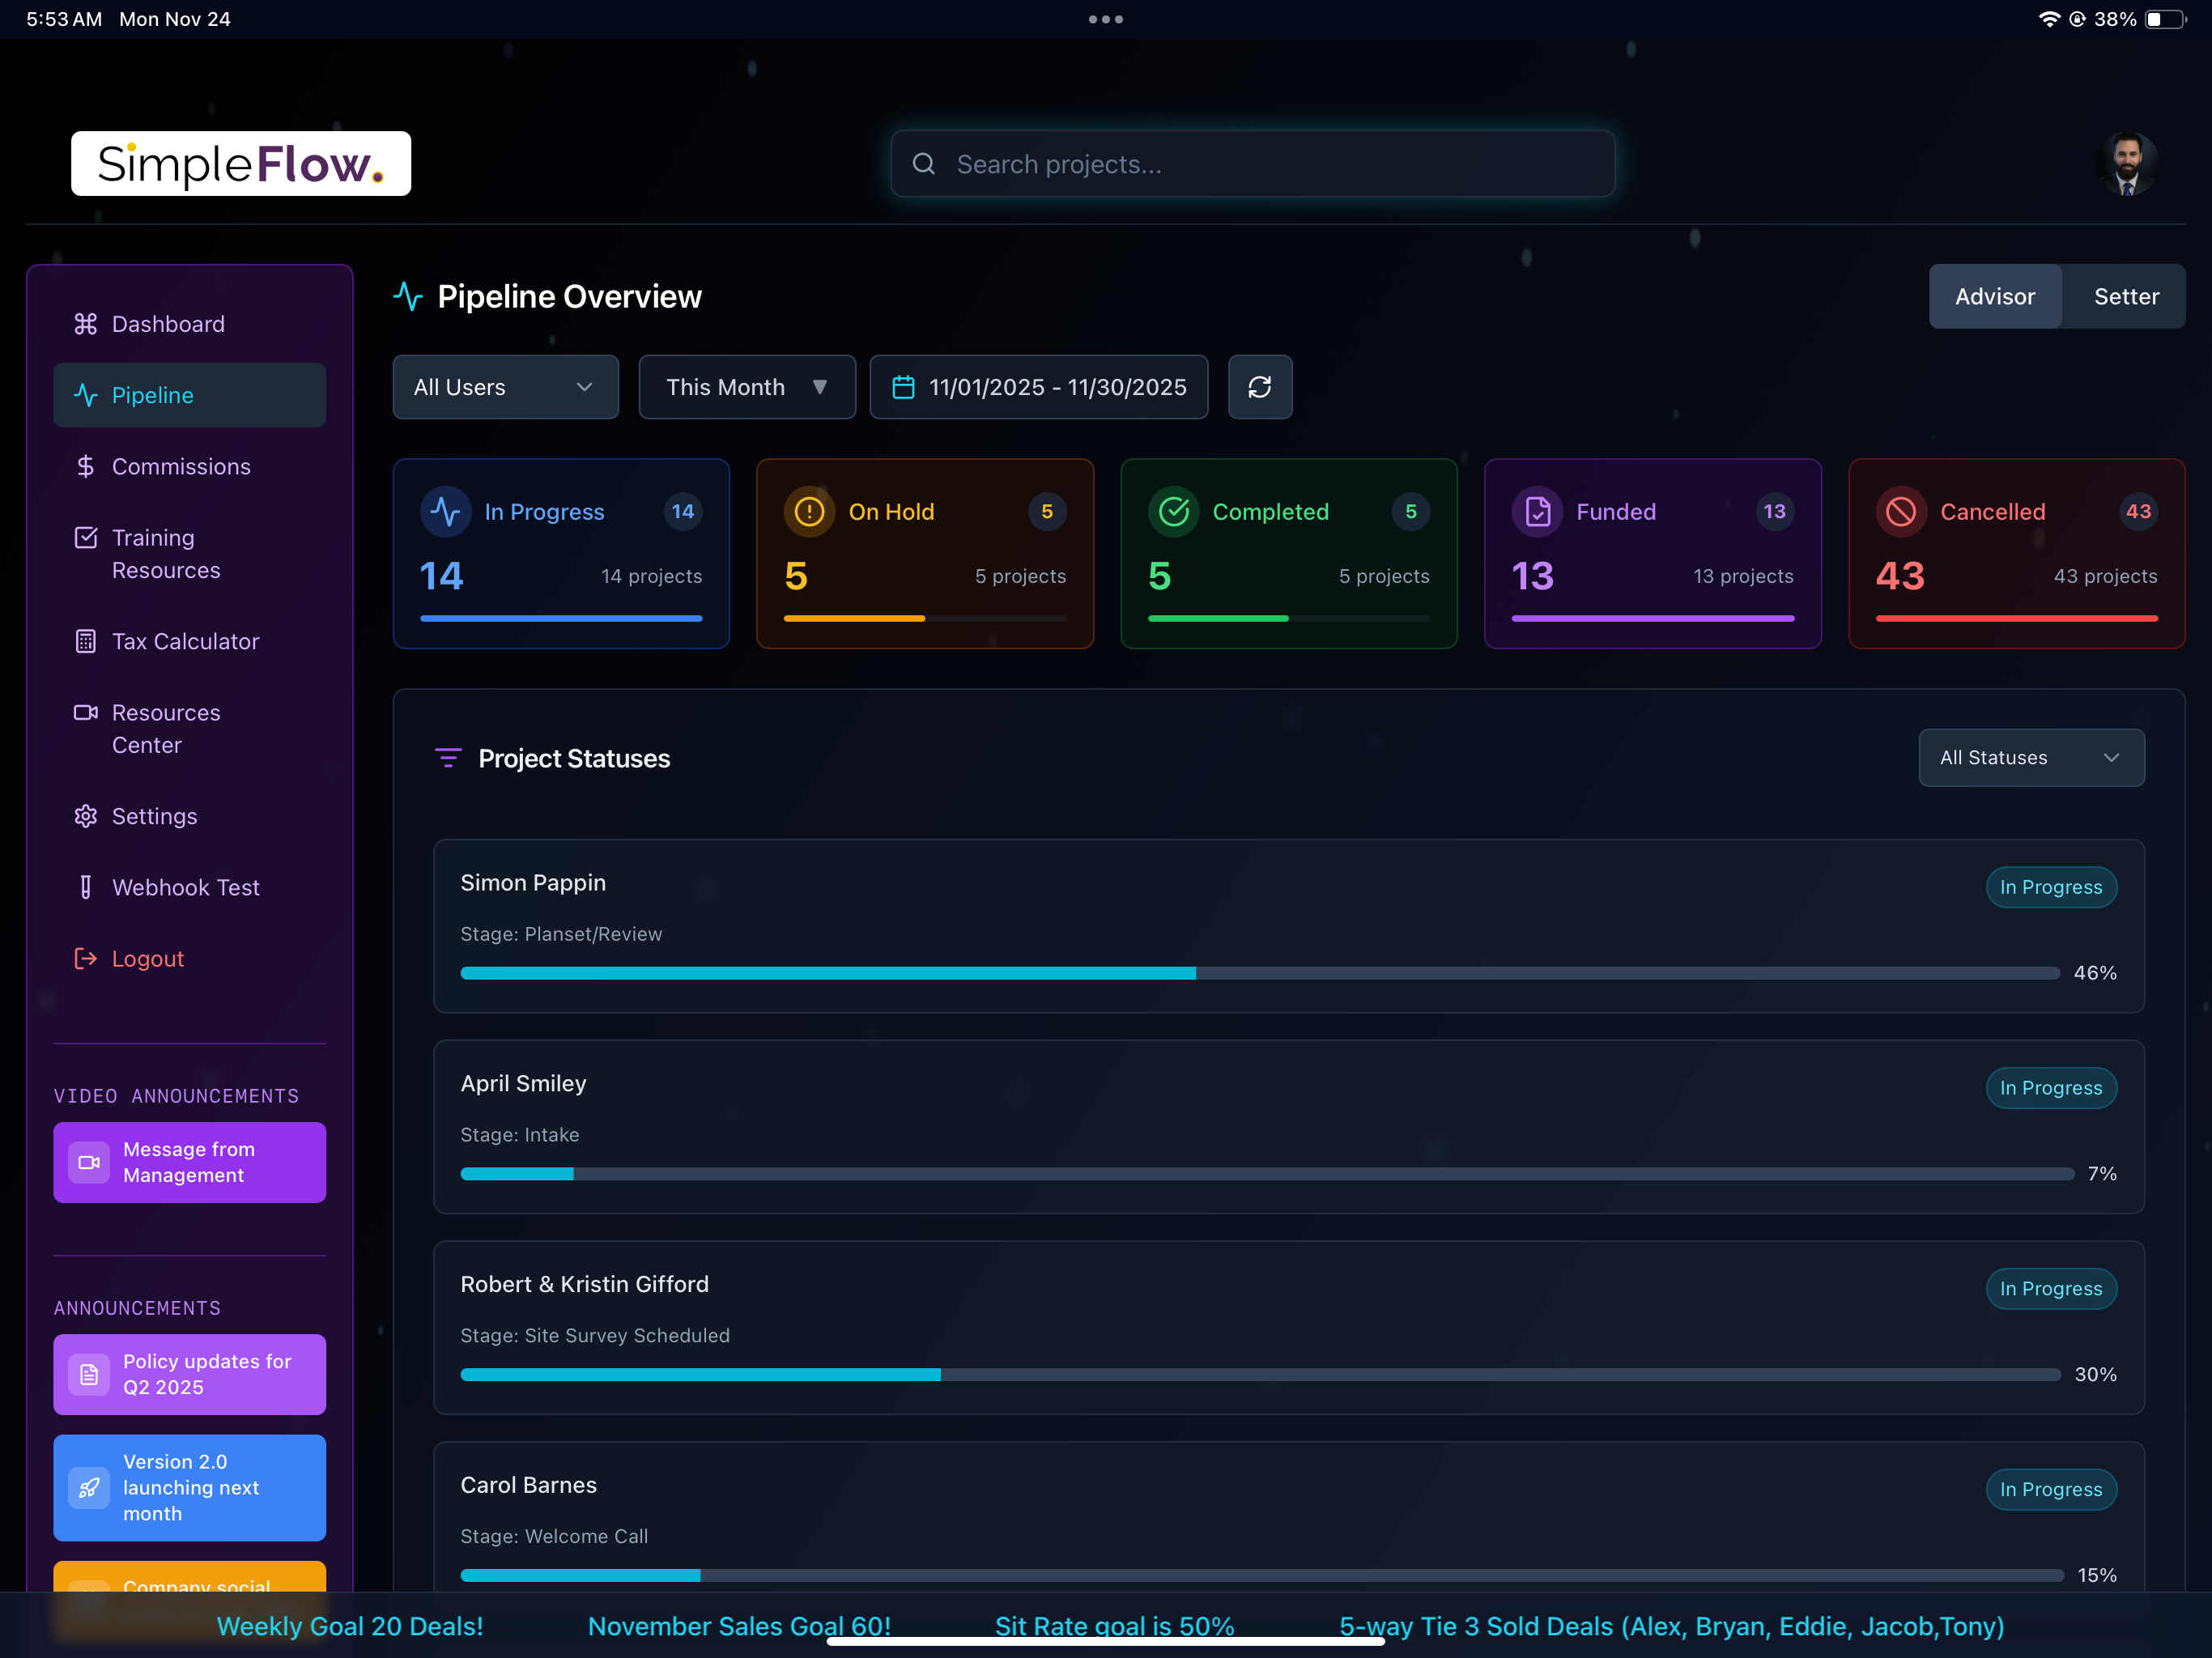The height and width of the screenshot is (1658, 2212).
Task: Click the search magnifier icon
Action: [924, 164]
